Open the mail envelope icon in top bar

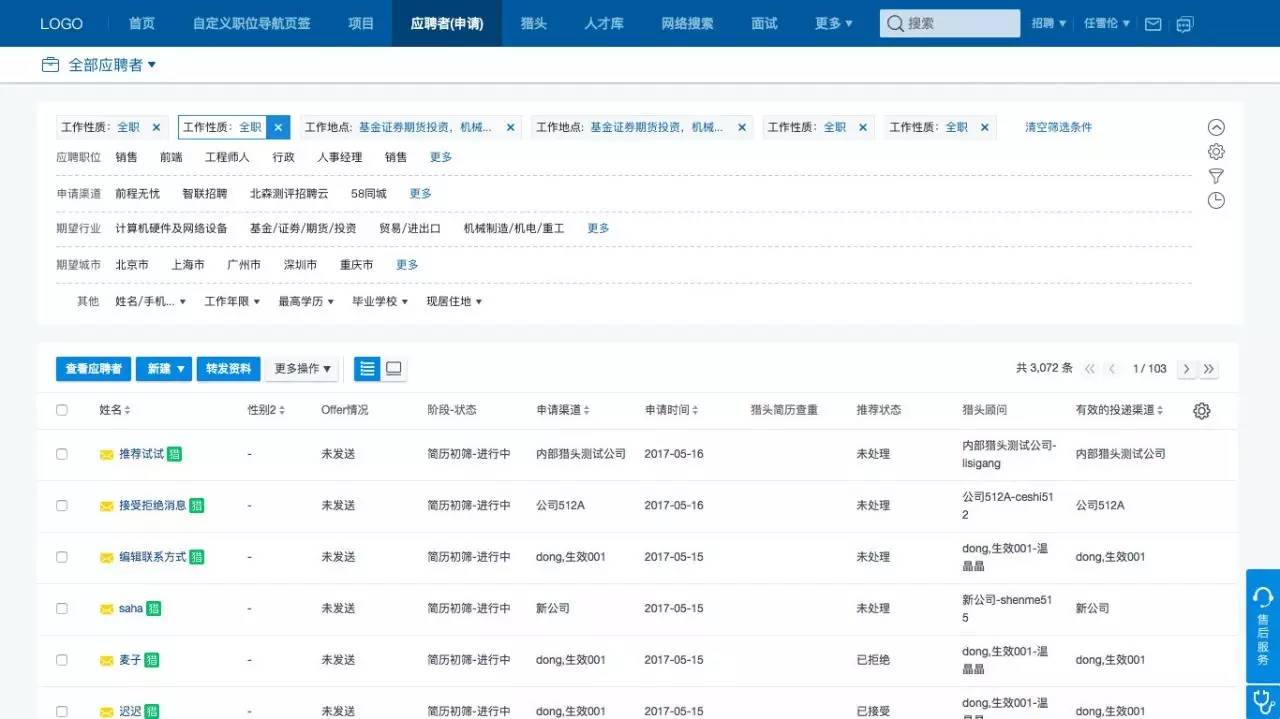[x=1153, y=24]
